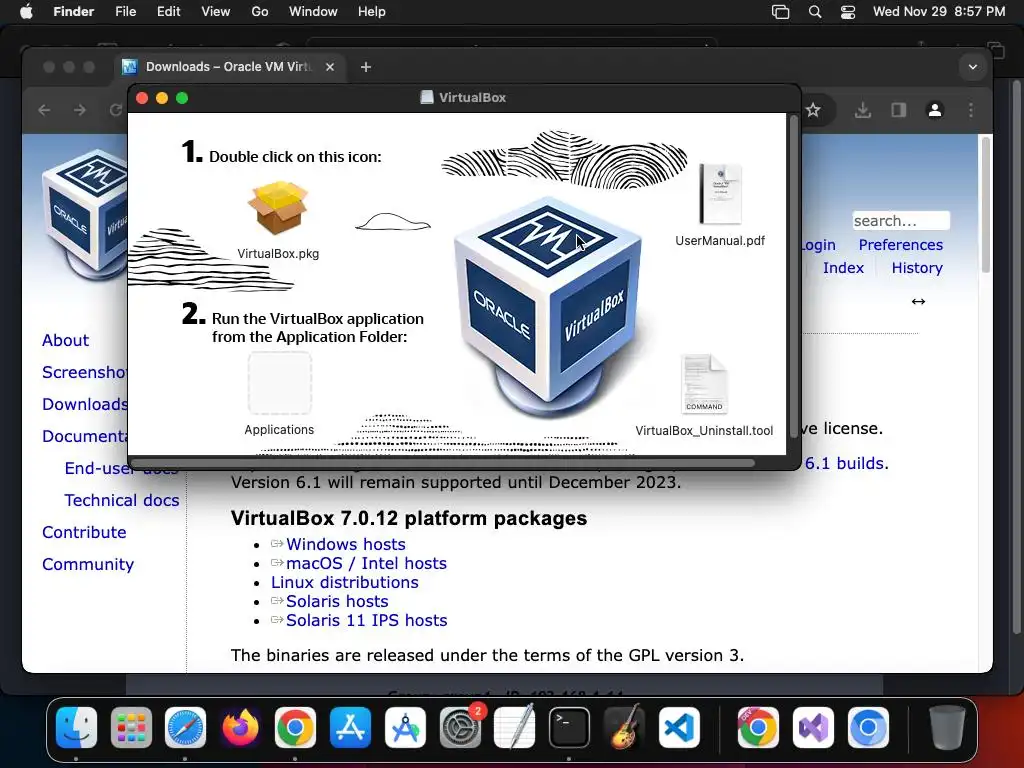Open the Solaris 11 IPS hosts link
Viewport: 1024px width, 768px height.
(366, 620)
